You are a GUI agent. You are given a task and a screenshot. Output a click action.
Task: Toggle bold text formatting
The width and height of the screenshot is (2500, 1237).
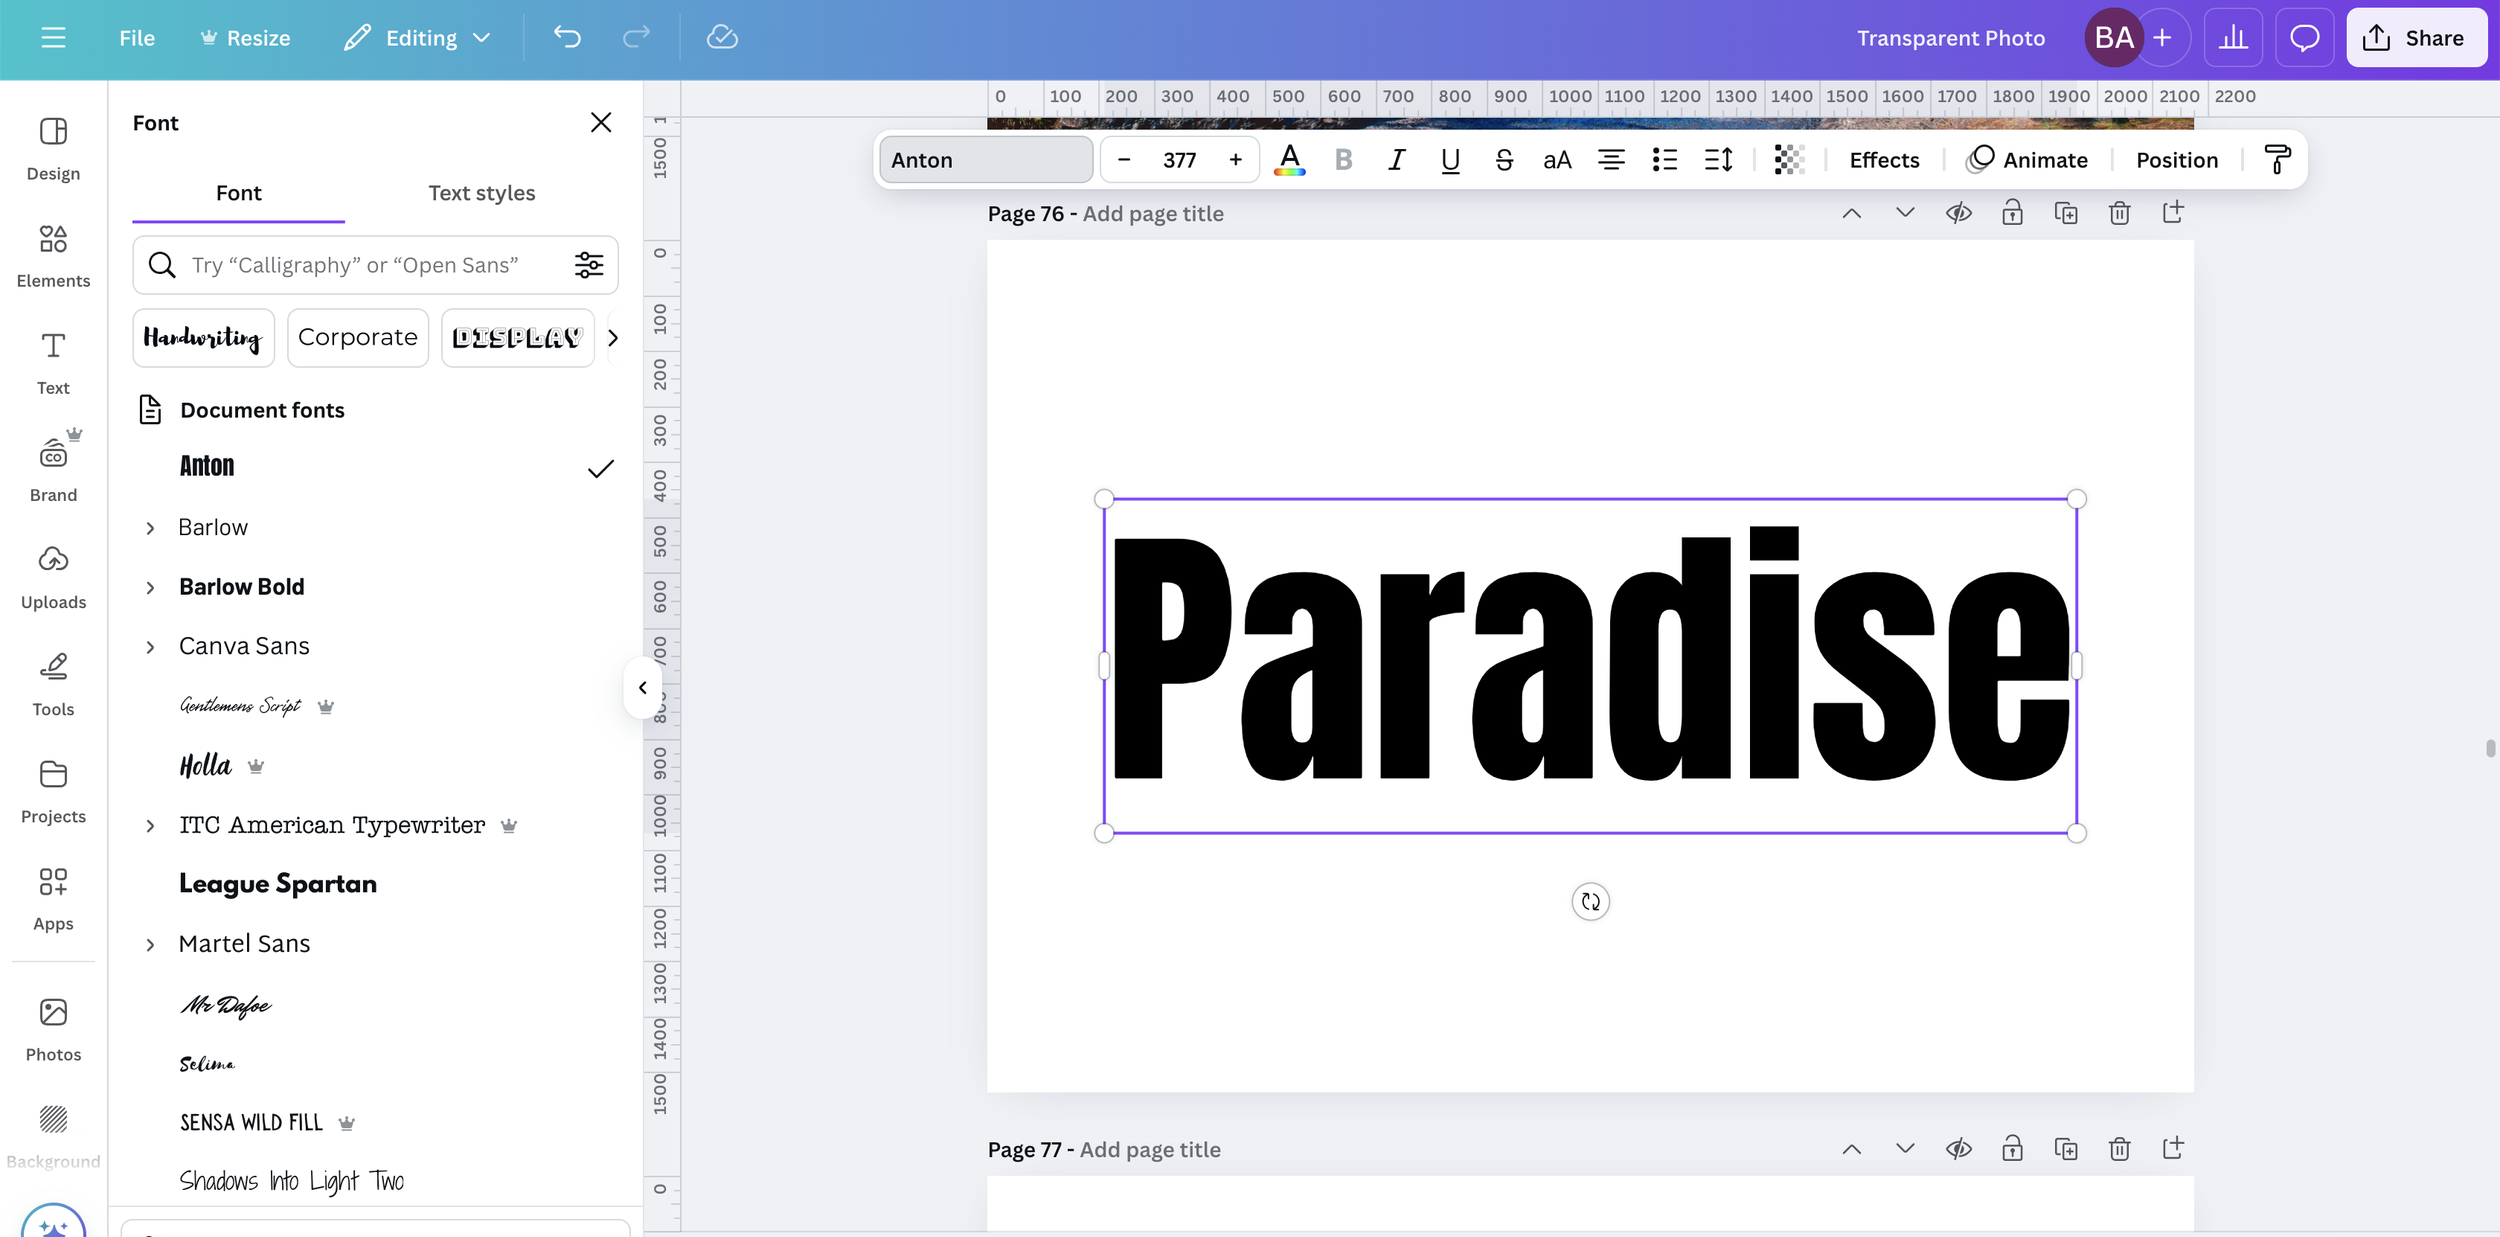pyautogui.click(x=1343, y=160)
